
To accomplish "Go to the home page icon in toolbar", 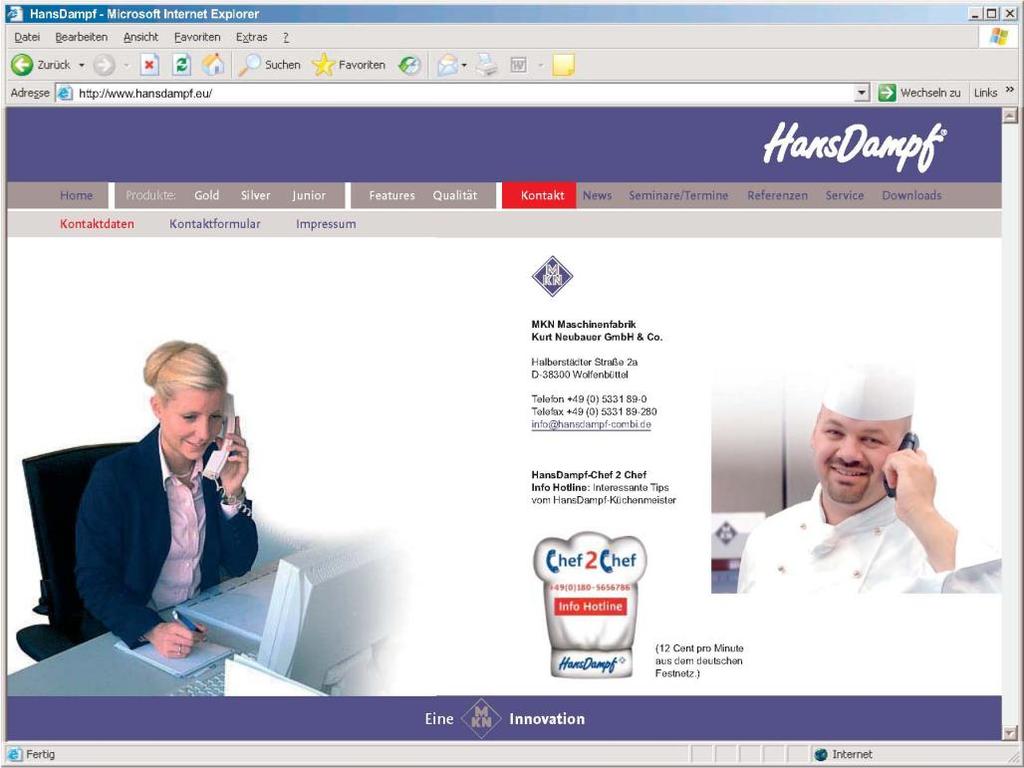I will 213,65.
